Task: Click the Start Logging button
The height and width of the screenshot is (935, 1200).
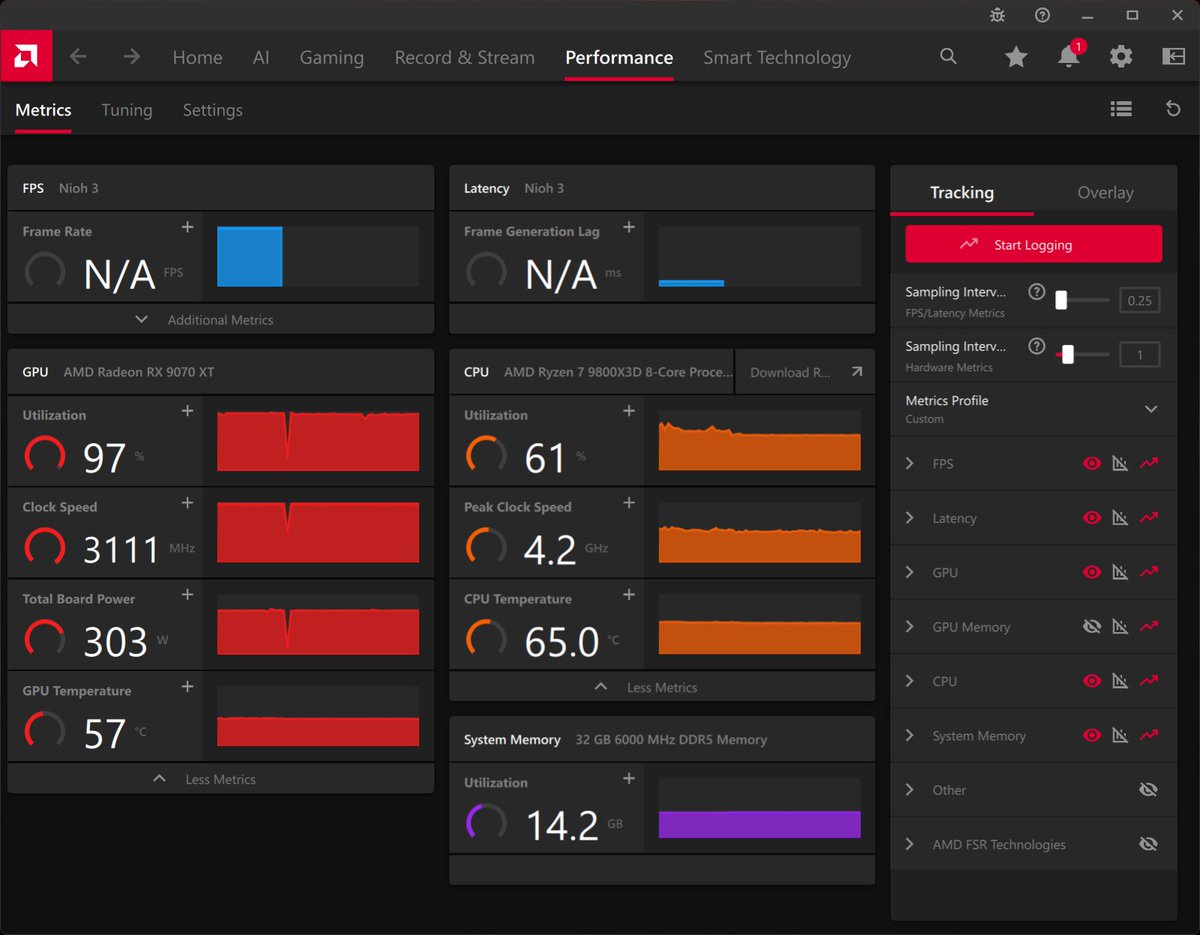Action: click(x=1034, y=244)
